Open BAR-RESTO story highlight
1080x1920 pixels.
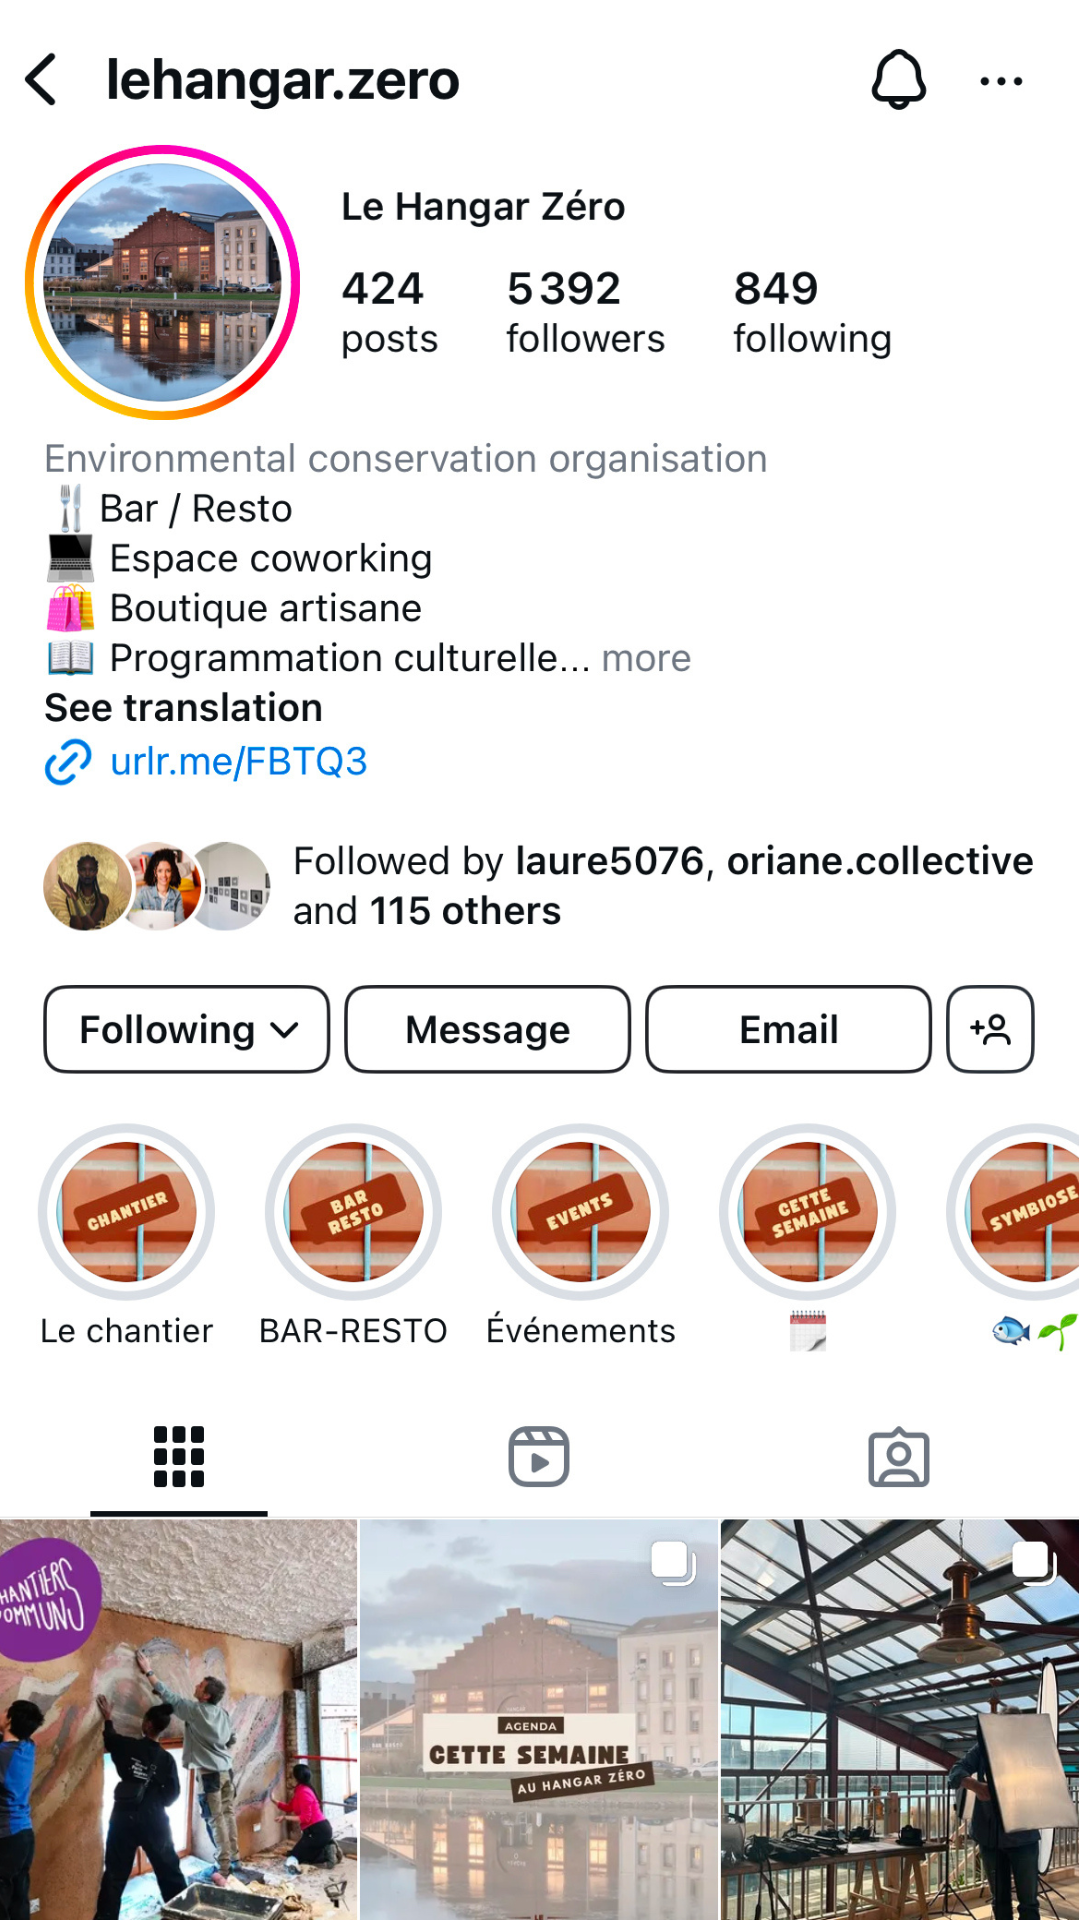coord(353,1212)
